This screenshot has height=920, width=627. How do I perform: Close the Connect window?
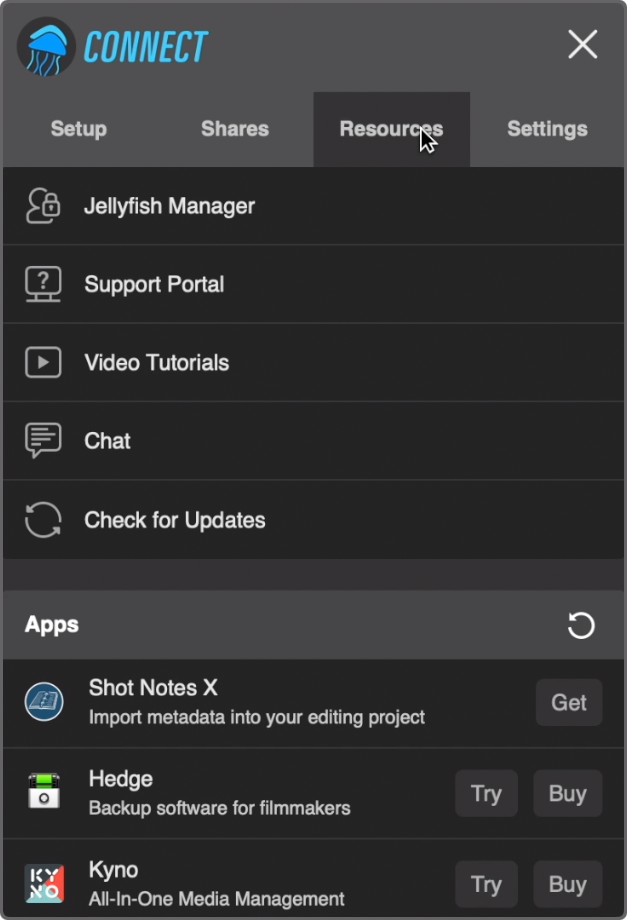(582, 44)
